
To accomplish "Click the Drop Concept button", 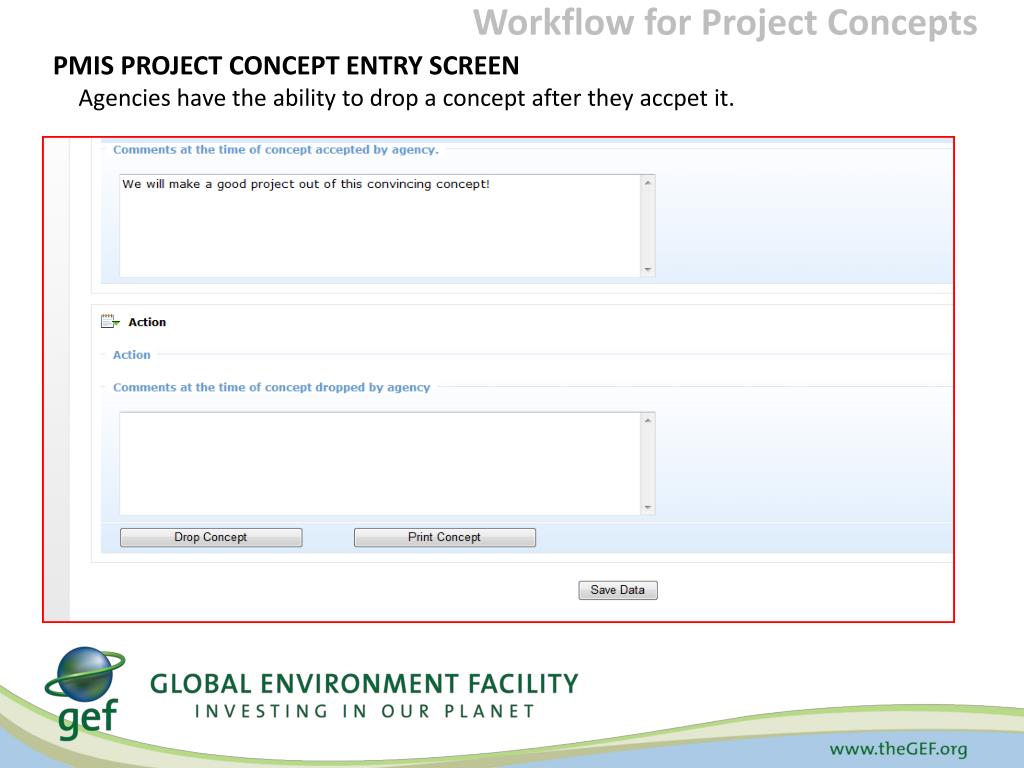I will (211, 537).
